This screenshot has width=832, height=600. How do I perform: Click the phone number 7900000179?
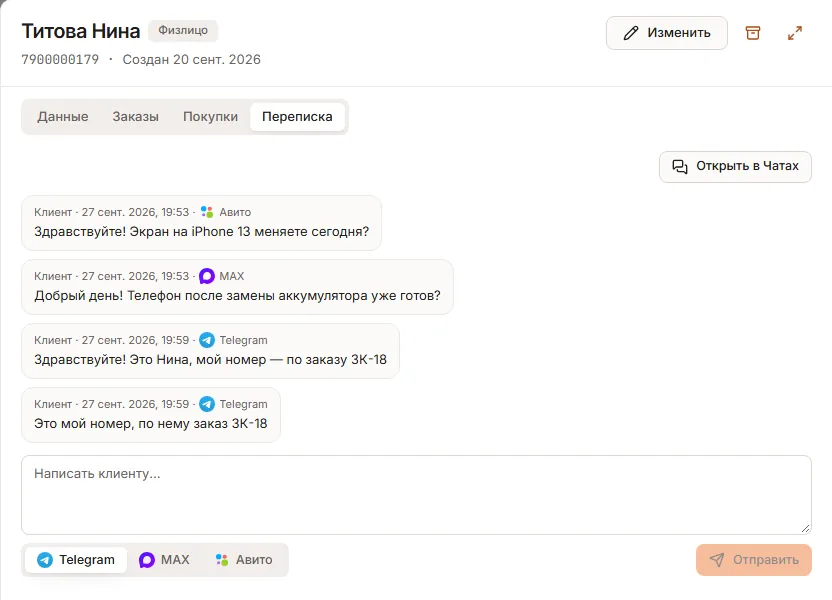click(x=60, y=59)
